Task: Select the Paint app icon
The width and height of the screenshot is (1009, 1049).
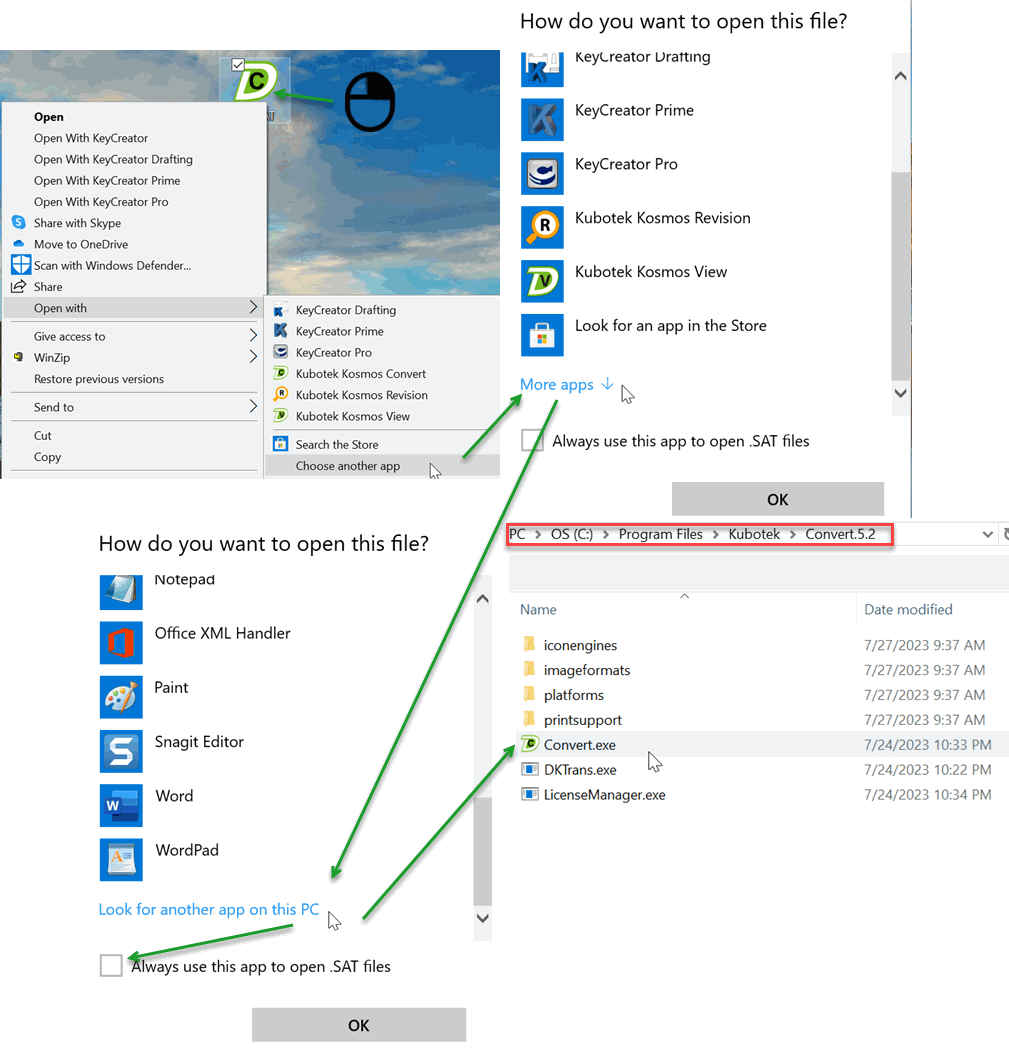Action: (121, 697)
